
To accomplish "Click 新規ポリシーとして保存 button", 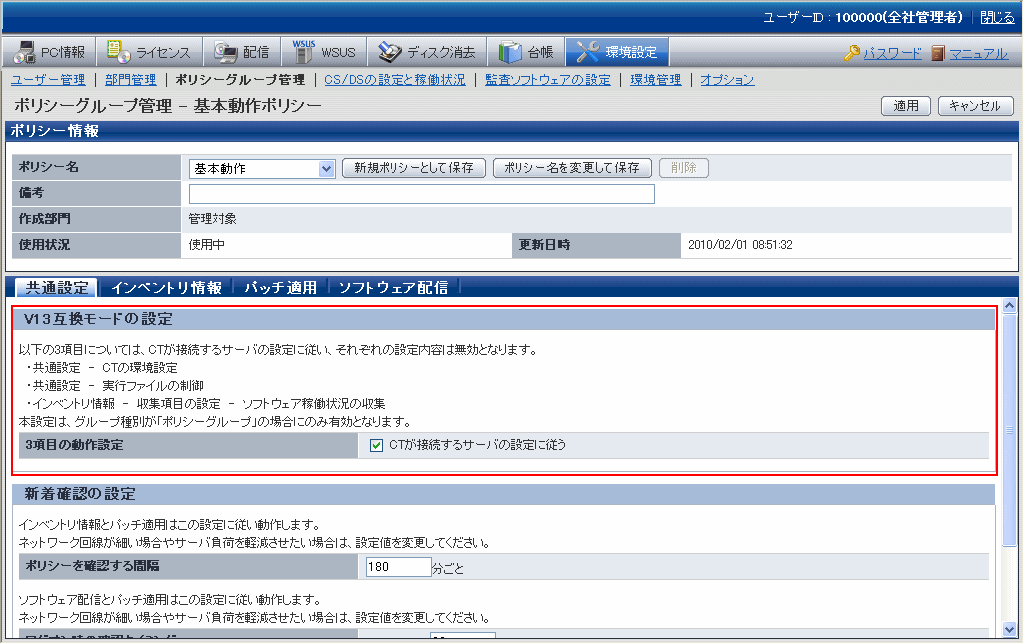I will point(414,168).
